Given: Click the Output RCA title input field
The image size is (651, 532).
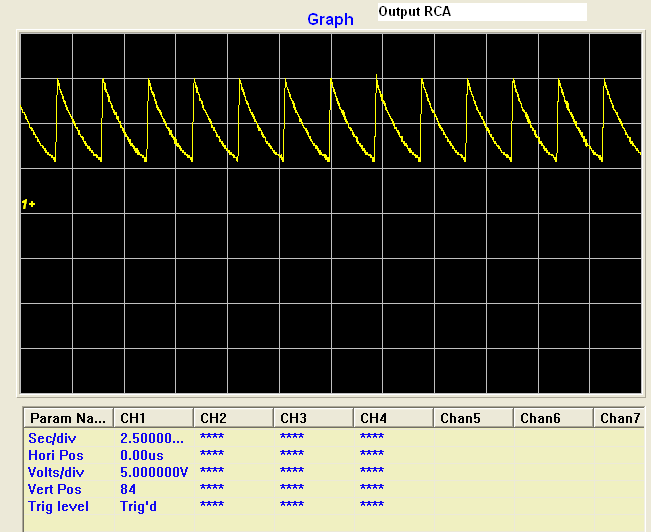Looking at the screenshot, I should click(482, 12).
